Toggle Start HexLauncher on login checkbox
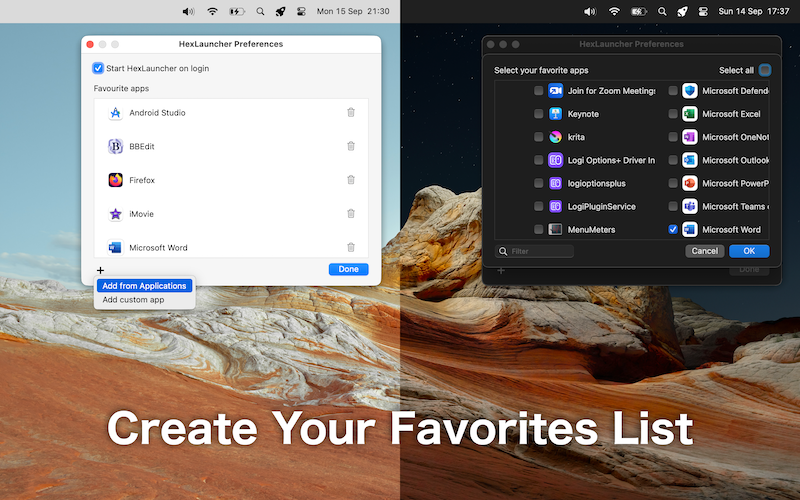 (x=98, y=68)
